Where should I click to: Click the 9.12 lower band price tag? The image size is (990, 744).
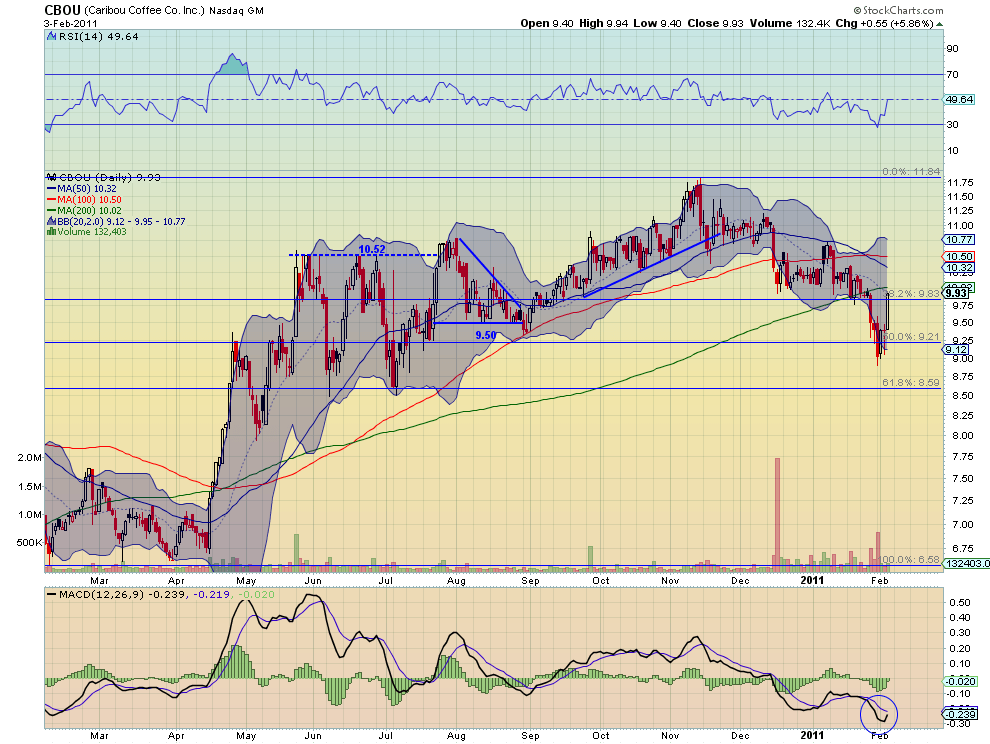955,350
